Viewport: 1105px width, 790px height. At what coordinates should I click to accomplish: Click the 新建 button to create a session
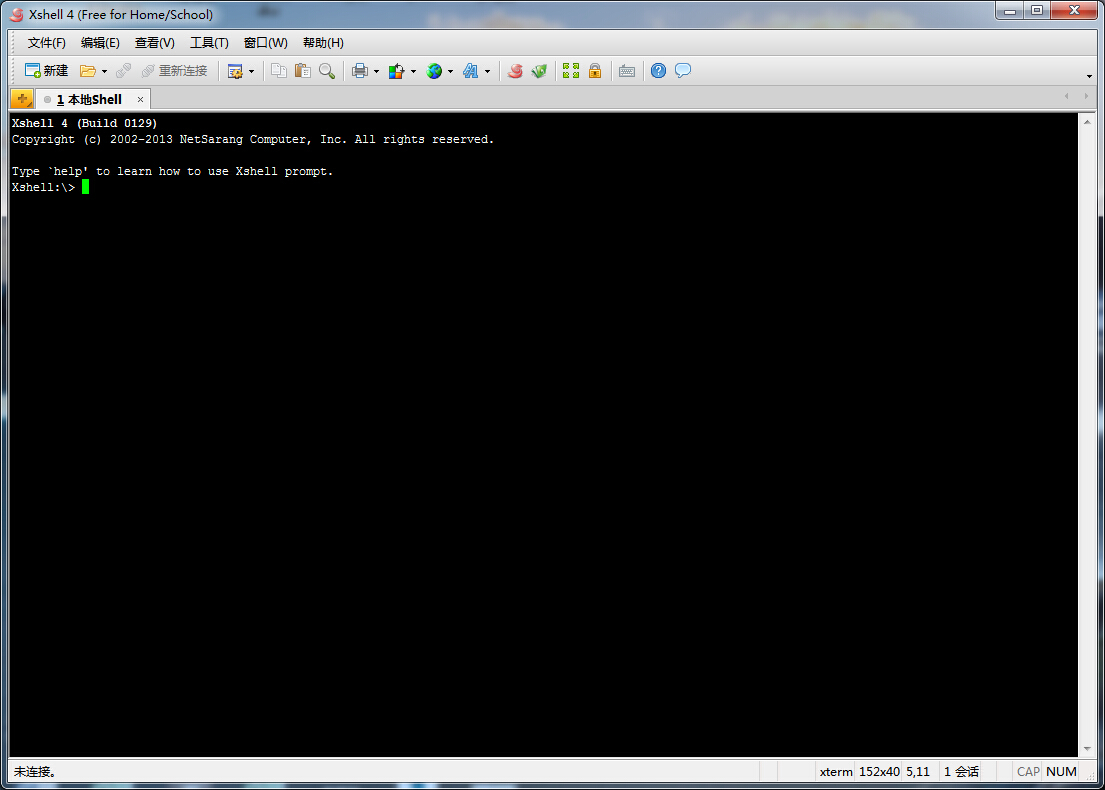pyautogui.click(x=45, y=71)
